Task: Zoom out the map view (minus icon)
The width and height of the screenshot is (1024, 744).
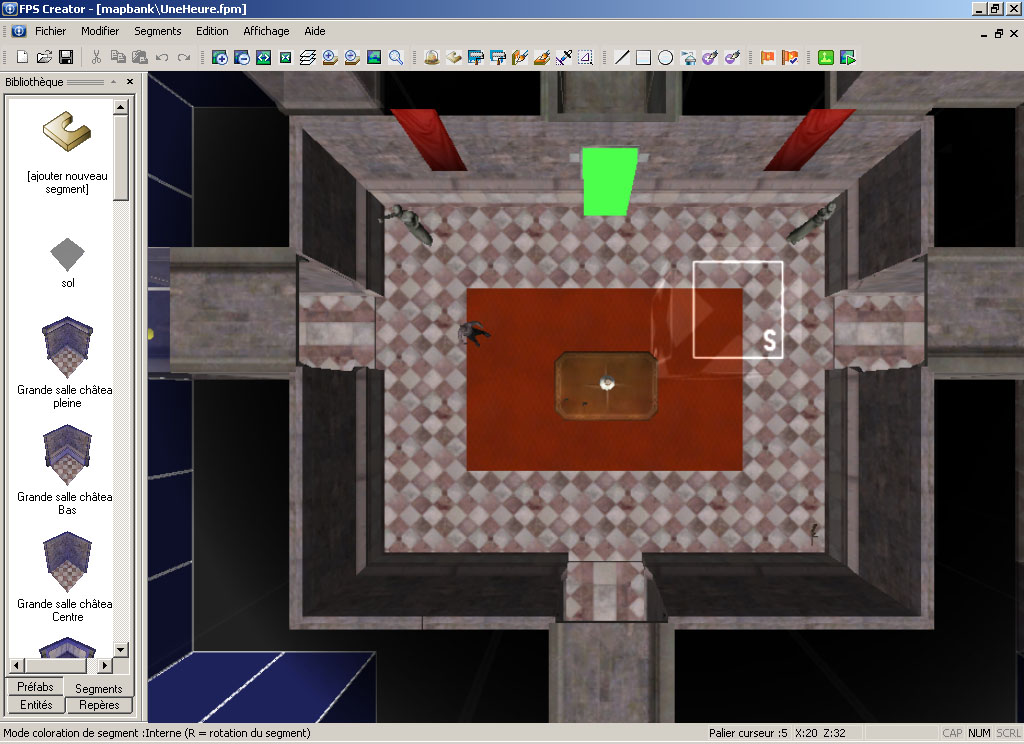Action: click(x=242, y=57)
